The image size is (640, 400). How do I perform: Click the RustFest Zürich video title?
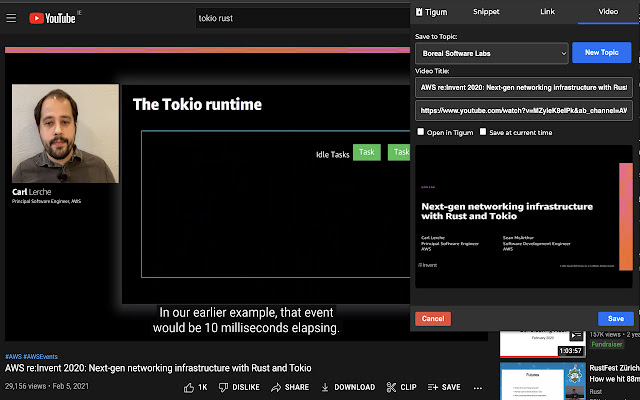pyautogui.click(x=614, y=373)
